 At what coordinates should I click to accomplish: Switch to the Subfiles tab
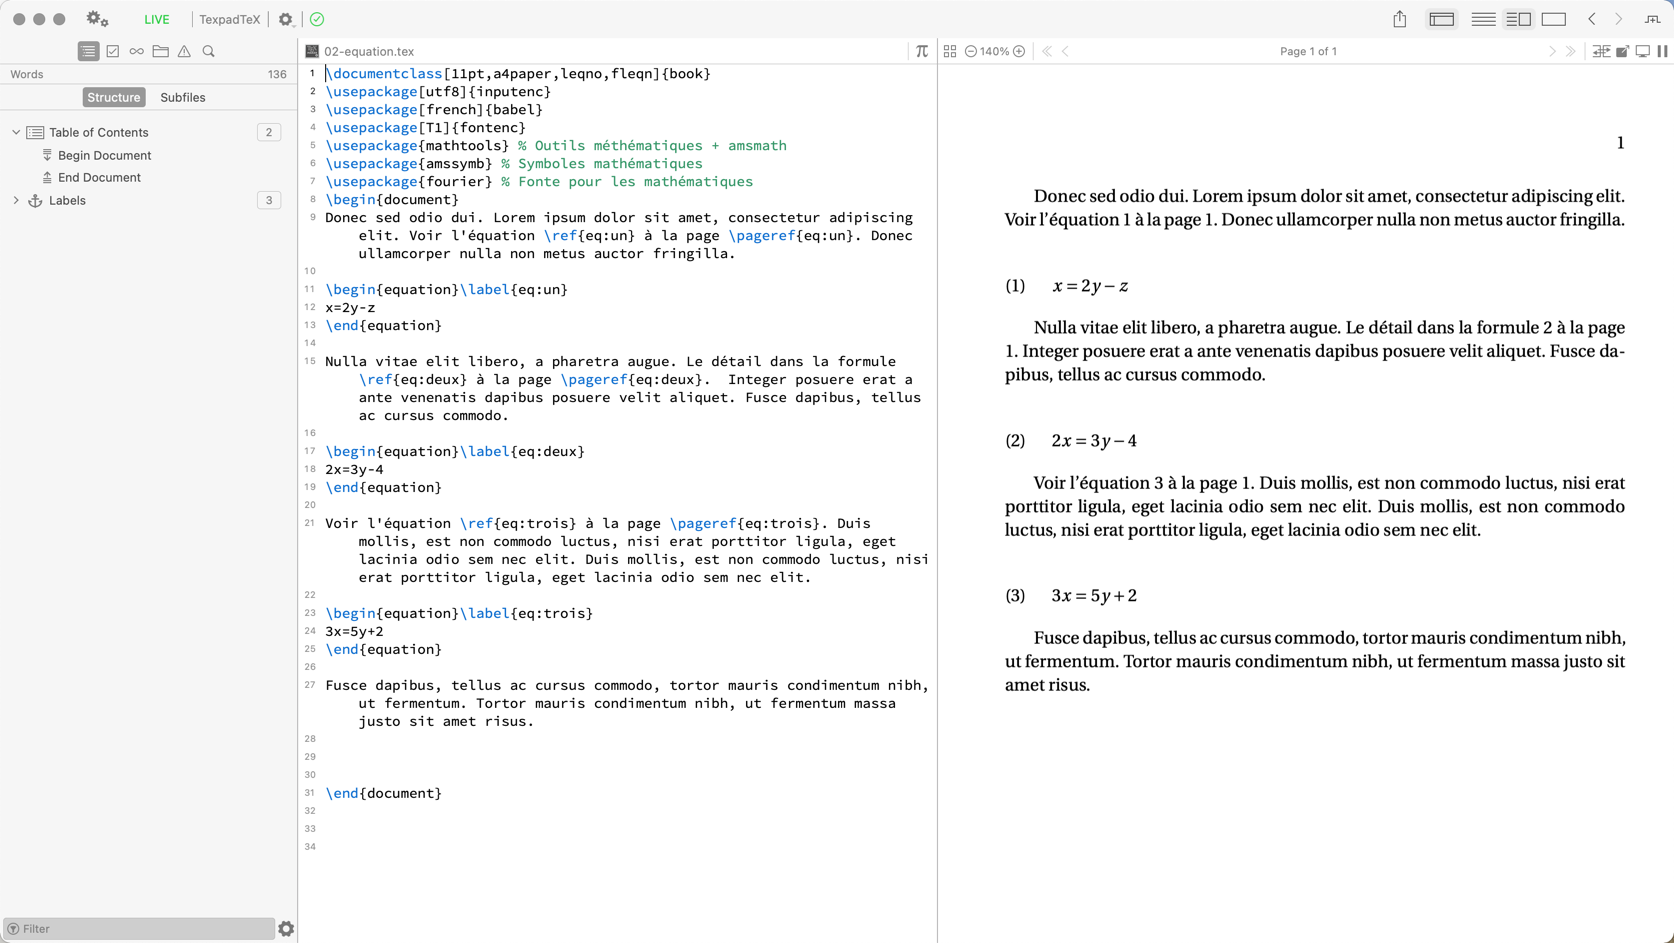[183, 97]
